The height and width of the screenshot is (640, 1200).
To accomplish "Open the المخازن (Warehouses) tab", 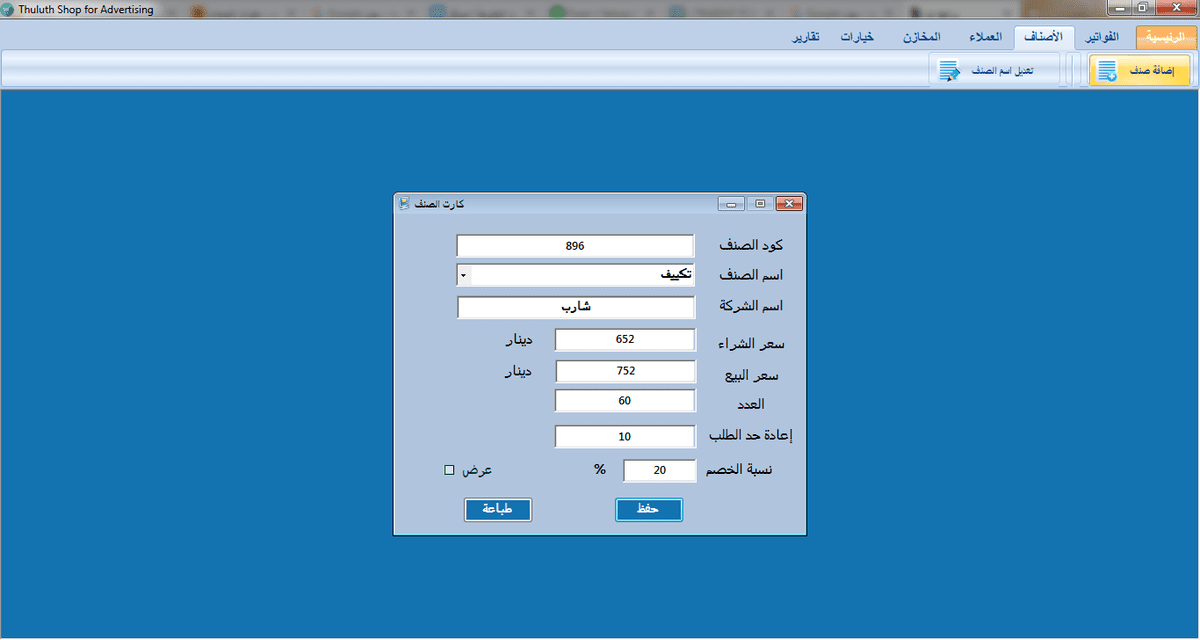I will 921,36.
